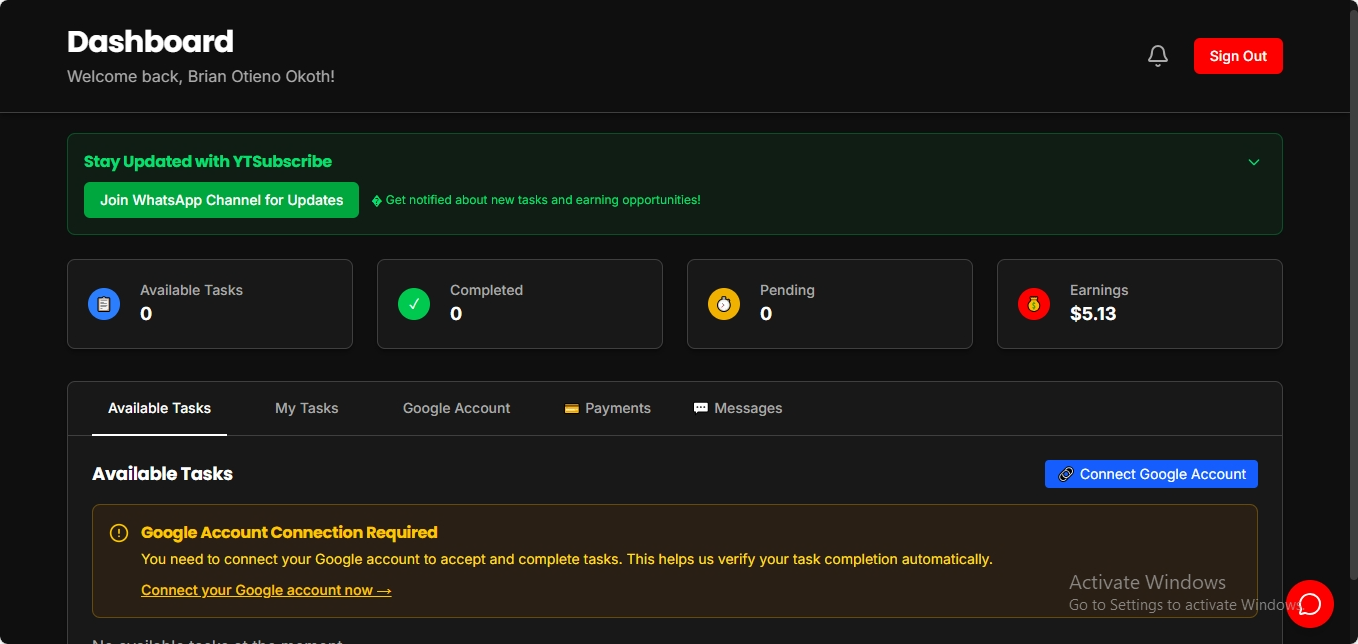Switch to the My Tasks tab

coord(307,408)
